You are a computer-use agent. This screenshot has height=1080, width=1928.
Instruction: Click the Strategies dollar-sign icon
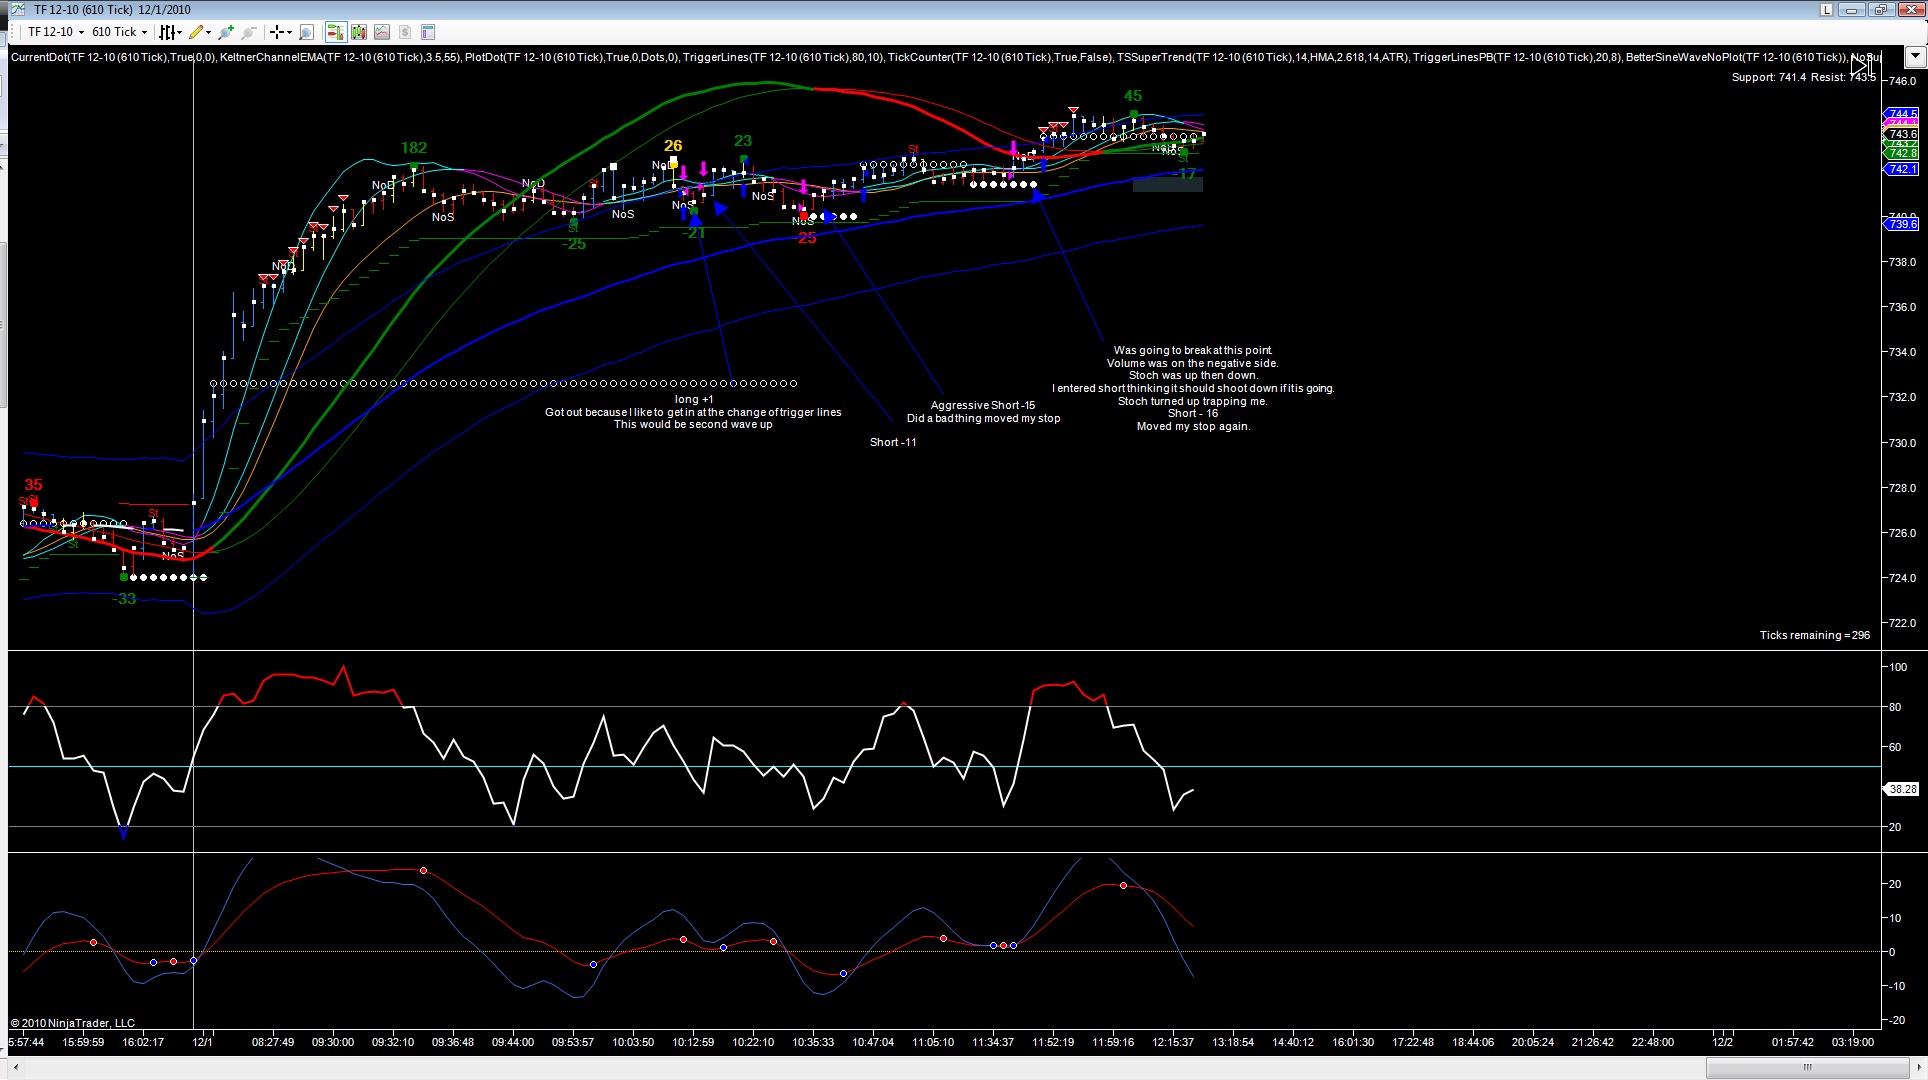click(x=405, y=32)
